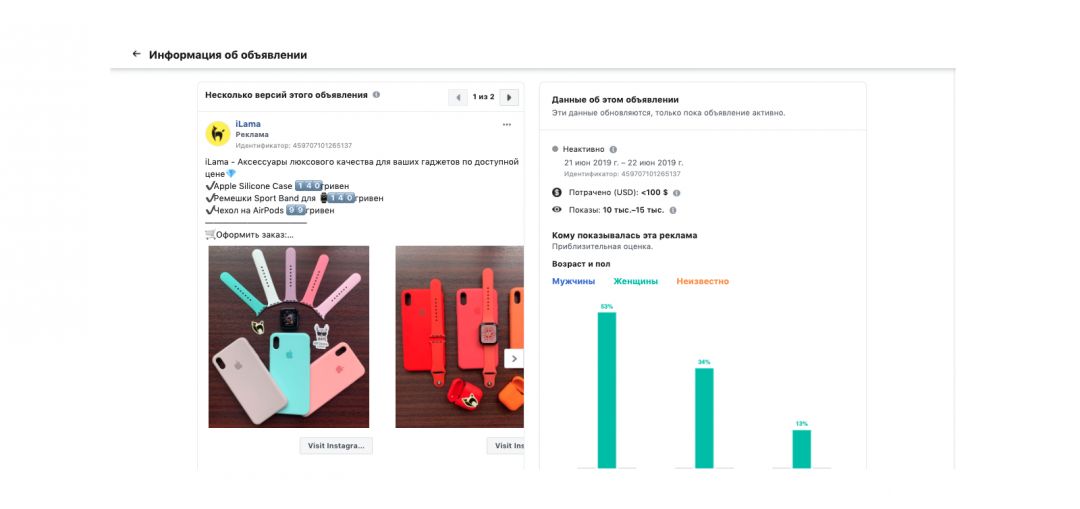Select the 'Мужчины' legend label

click(x=573, y=281)
